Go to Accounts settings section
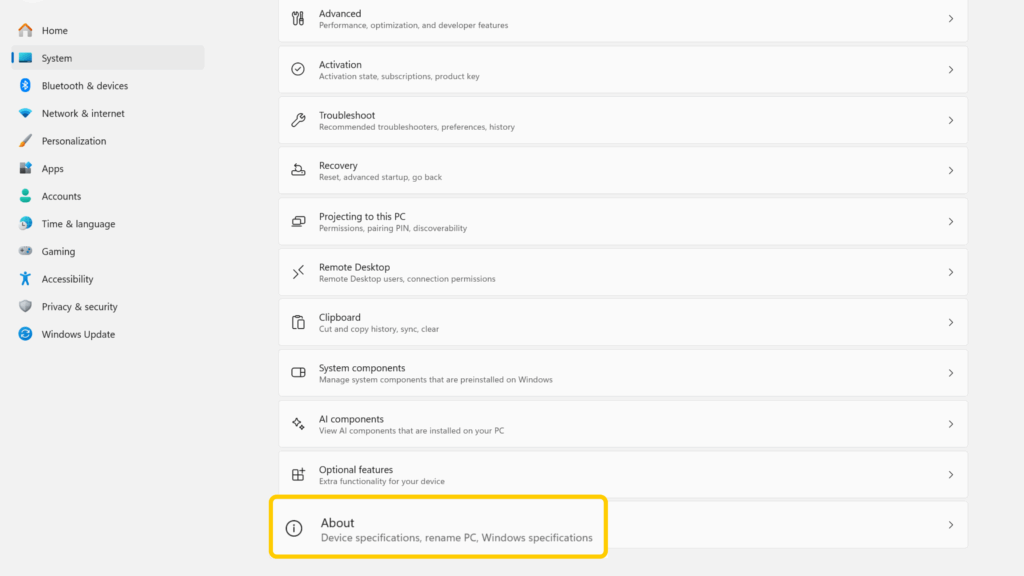The image size is (1024, 576). pyautogui.click(x=61, y=196)
